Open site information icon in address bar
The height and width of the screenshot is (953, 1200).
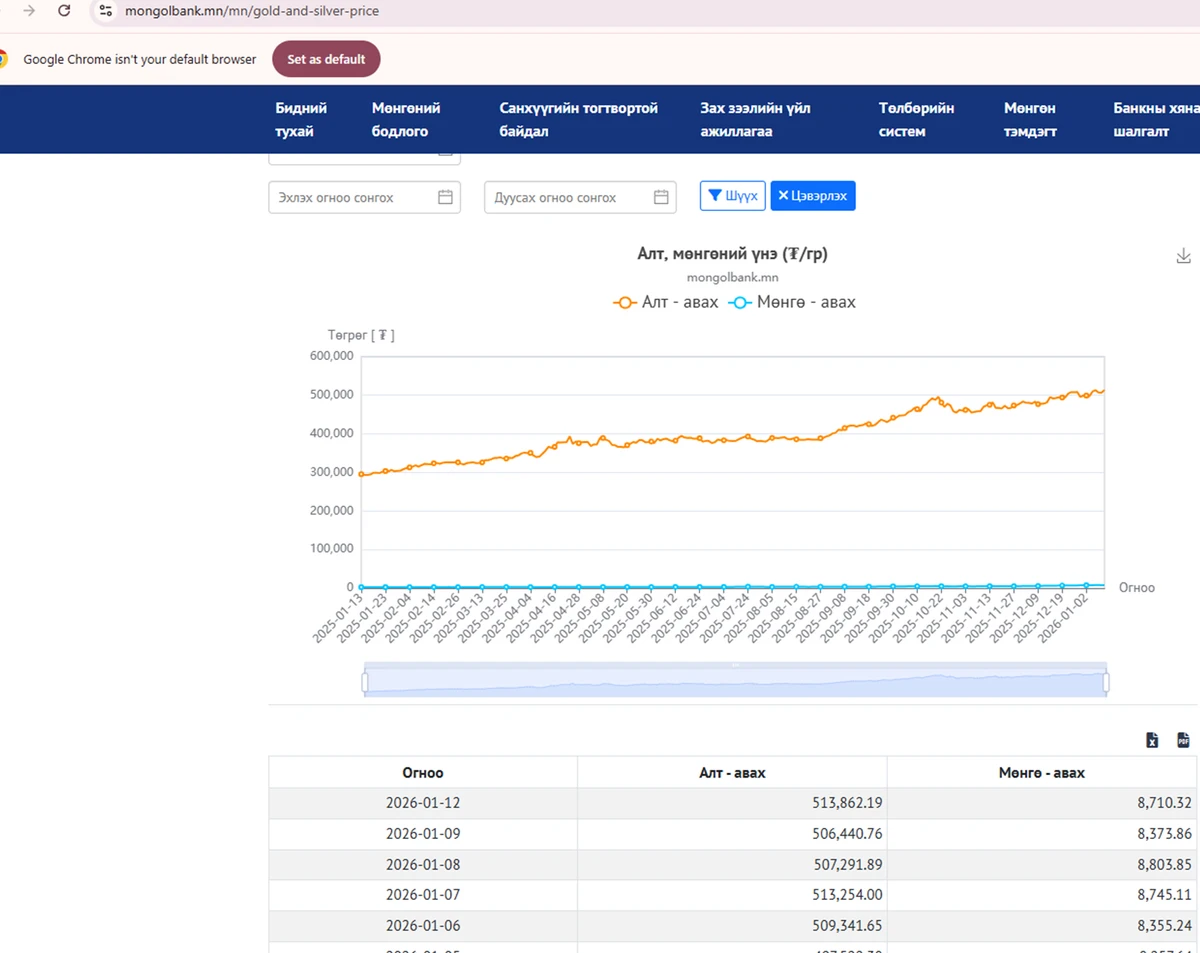click(x=106, y=11)
